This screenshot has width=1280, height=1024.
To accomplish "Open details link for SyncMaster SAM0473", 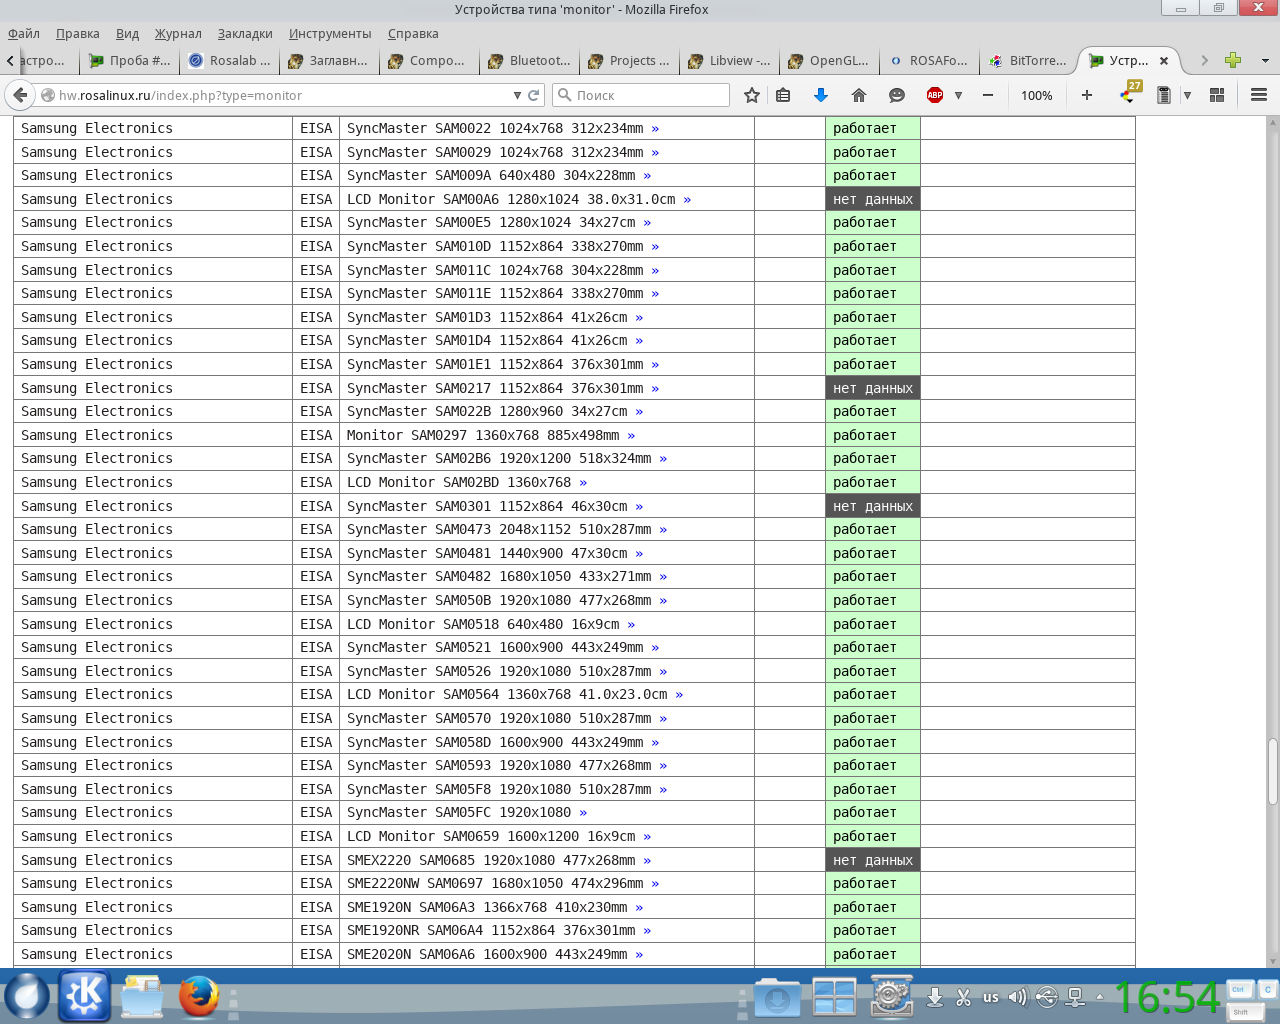I will [663, 529].
